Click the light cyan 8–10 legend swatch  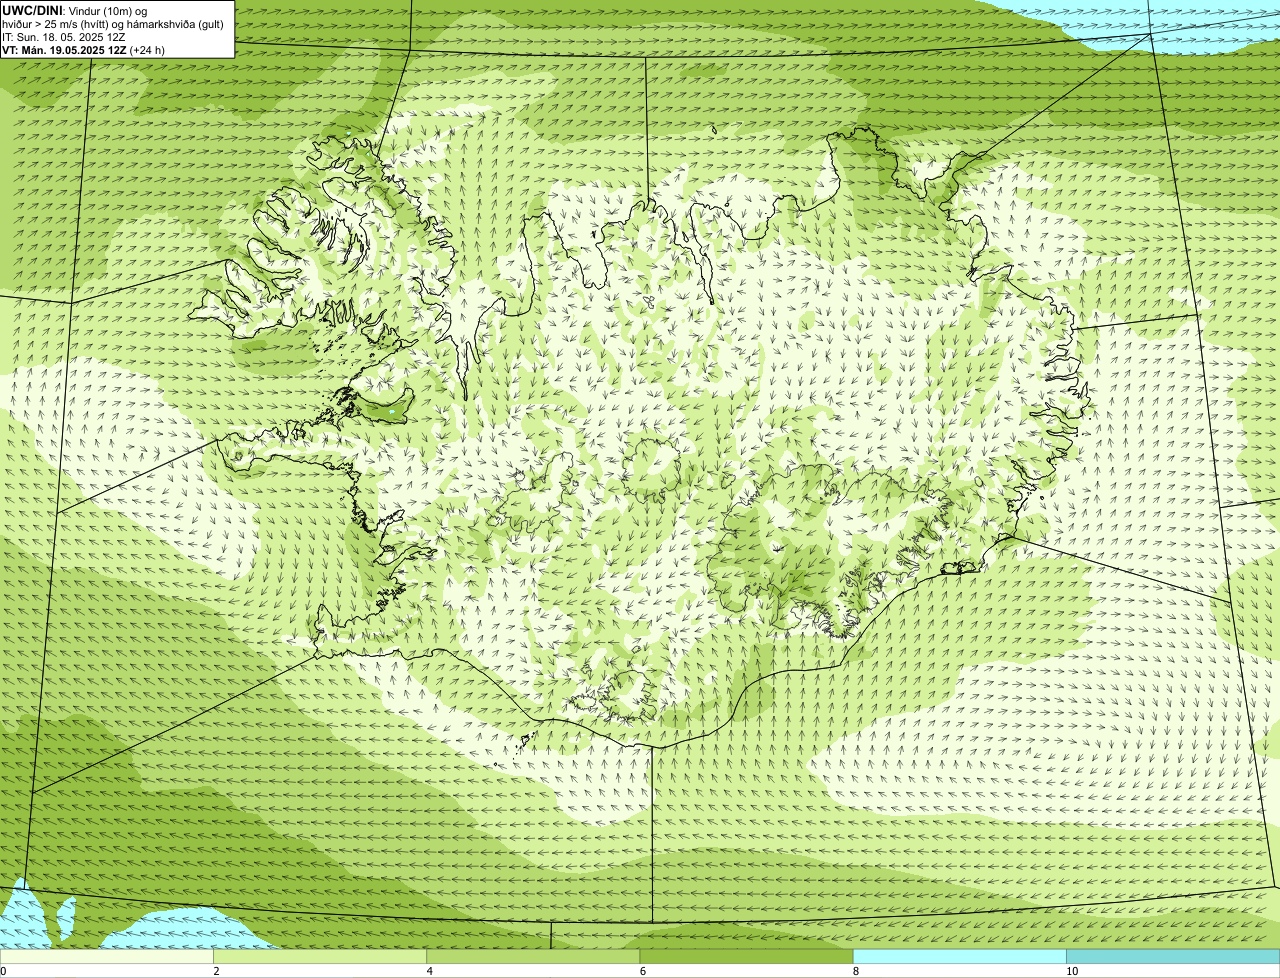coord(960,957)
